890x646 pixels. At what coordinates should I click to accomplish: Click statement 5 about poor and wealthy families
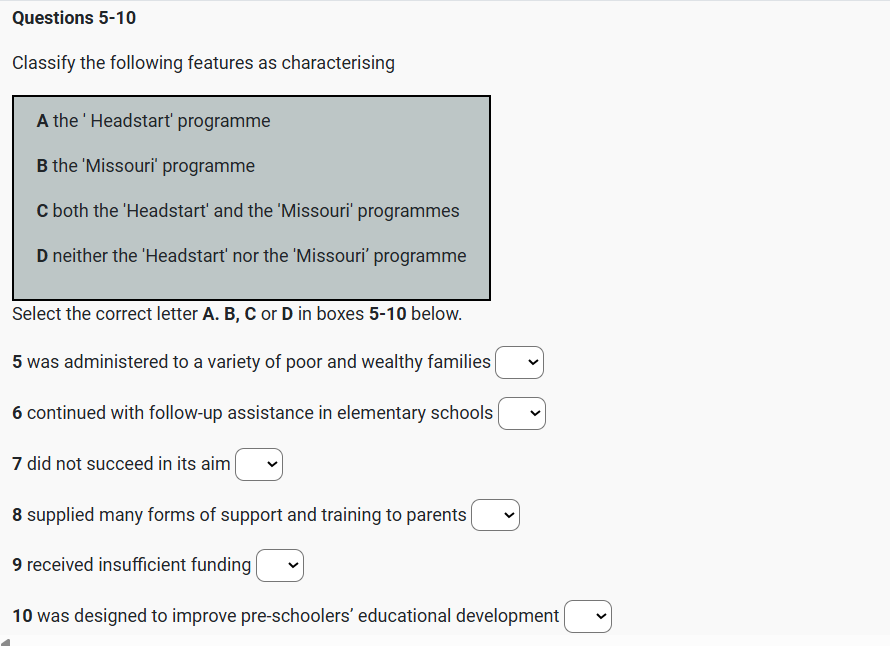point(252,362)
